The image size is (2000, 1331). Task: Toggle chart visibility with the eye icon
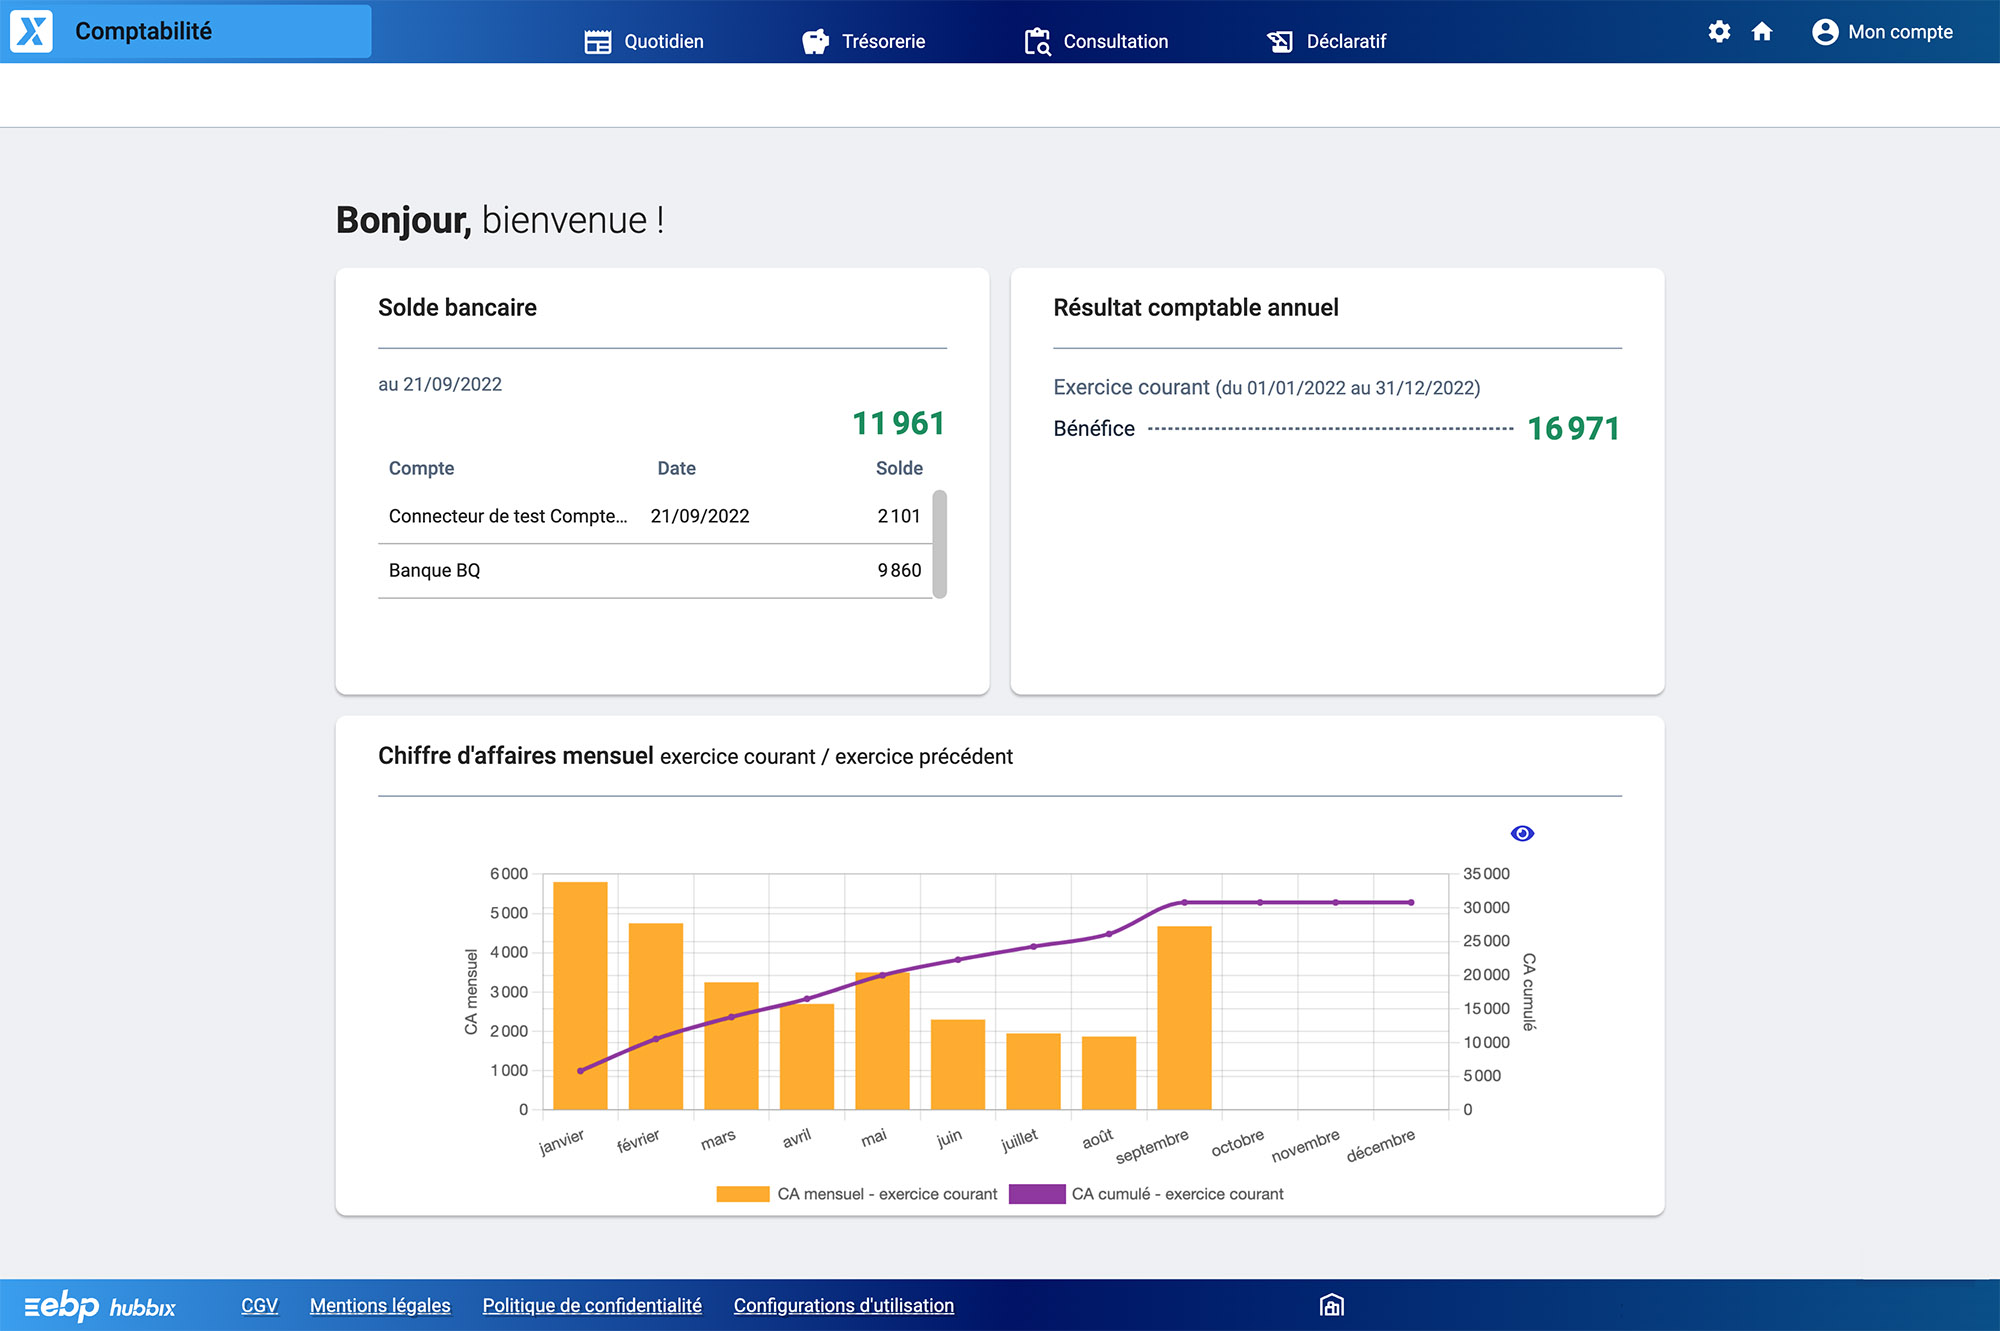click(x=1522, y=833)
